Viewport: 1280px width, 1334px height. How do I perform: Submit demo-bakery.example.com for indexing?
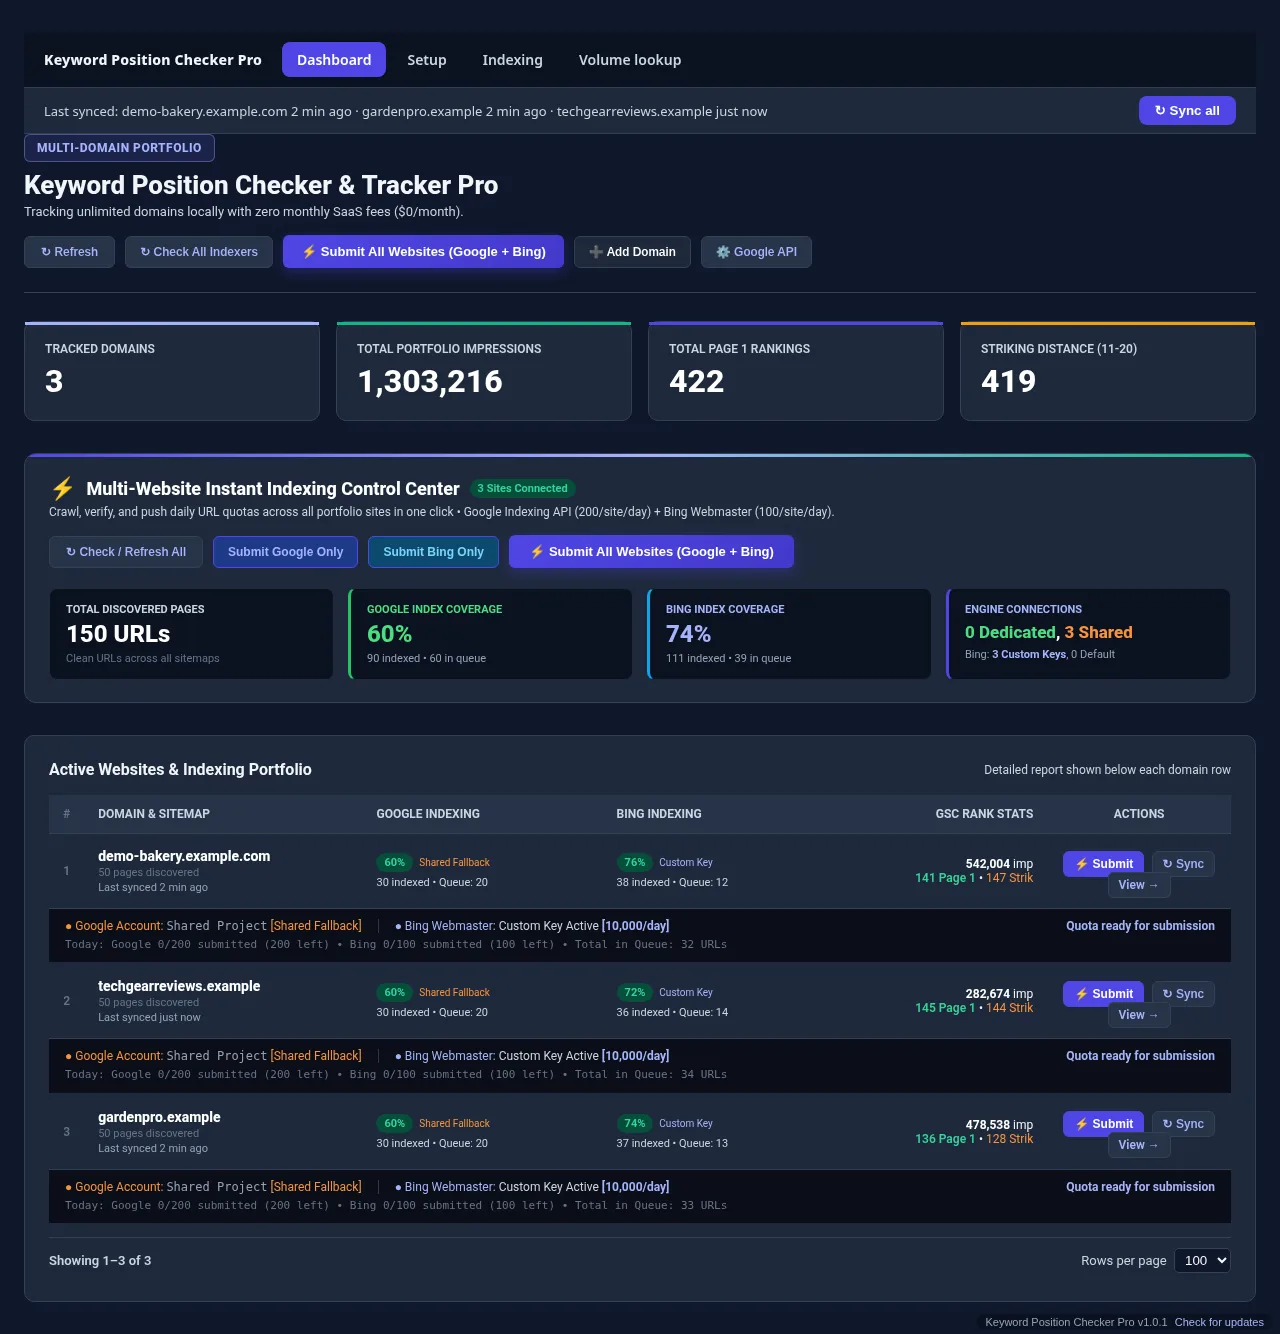point(1103,864)
